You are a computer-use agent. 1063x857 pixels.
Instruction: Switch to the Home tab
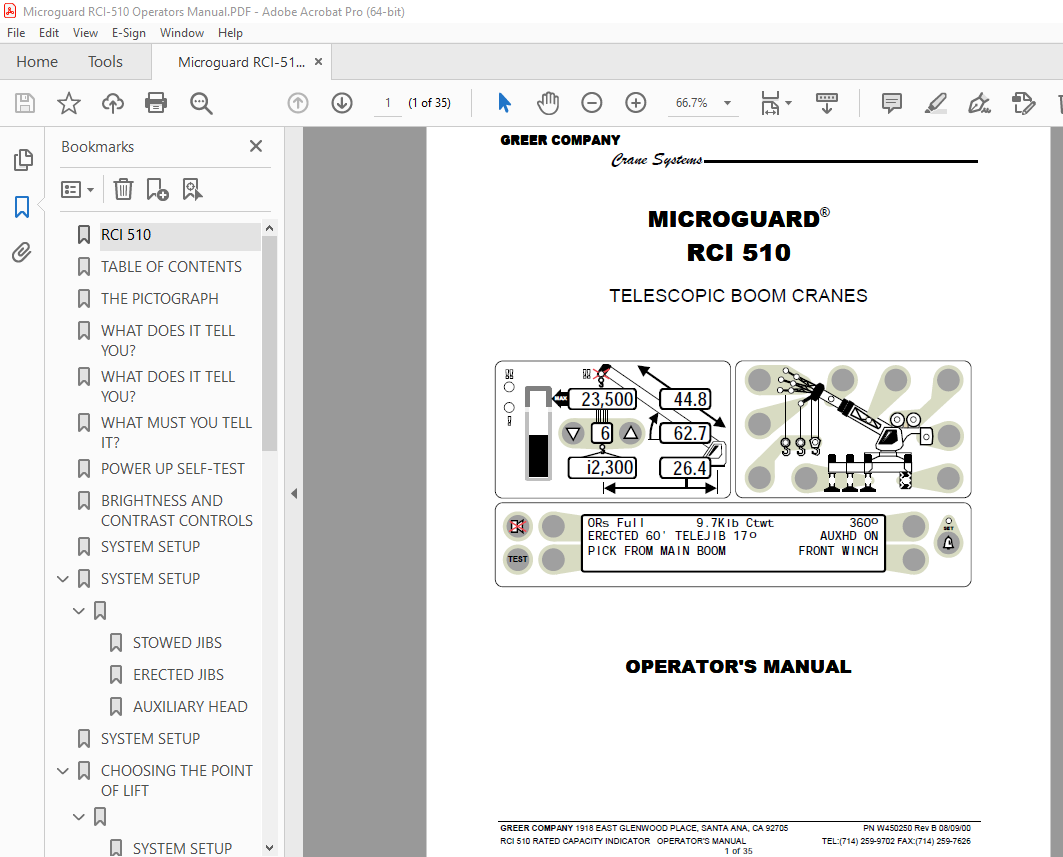point(37,62)
